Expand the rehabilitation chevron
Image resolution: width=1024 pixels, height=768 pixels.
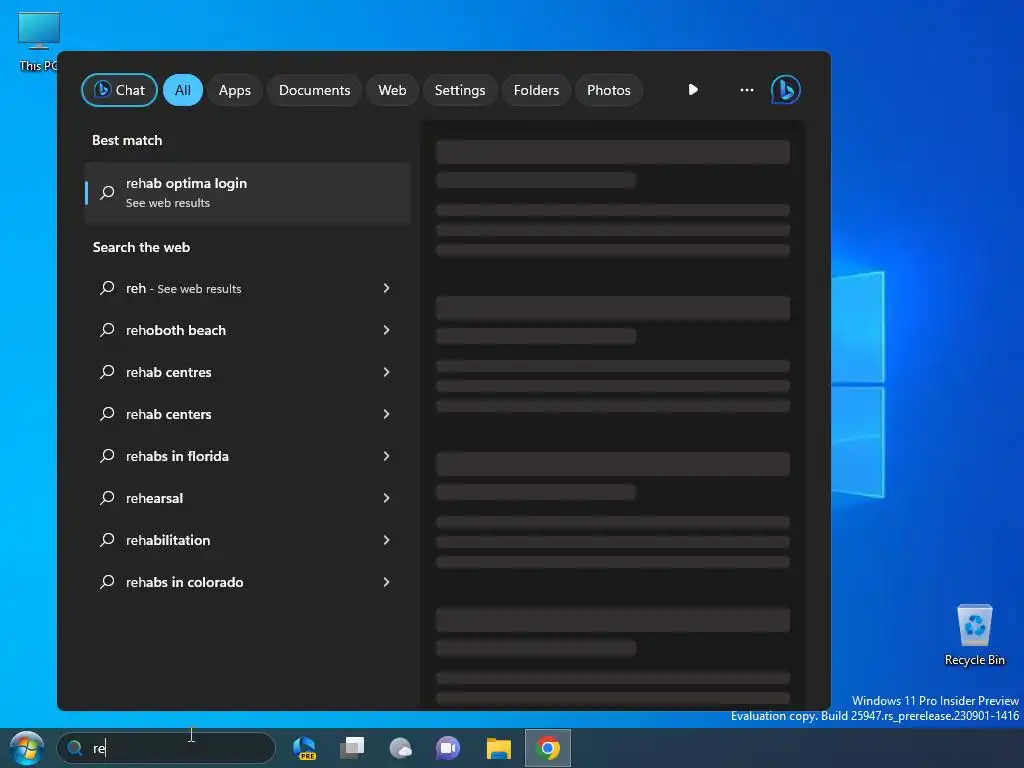point(387,540)
